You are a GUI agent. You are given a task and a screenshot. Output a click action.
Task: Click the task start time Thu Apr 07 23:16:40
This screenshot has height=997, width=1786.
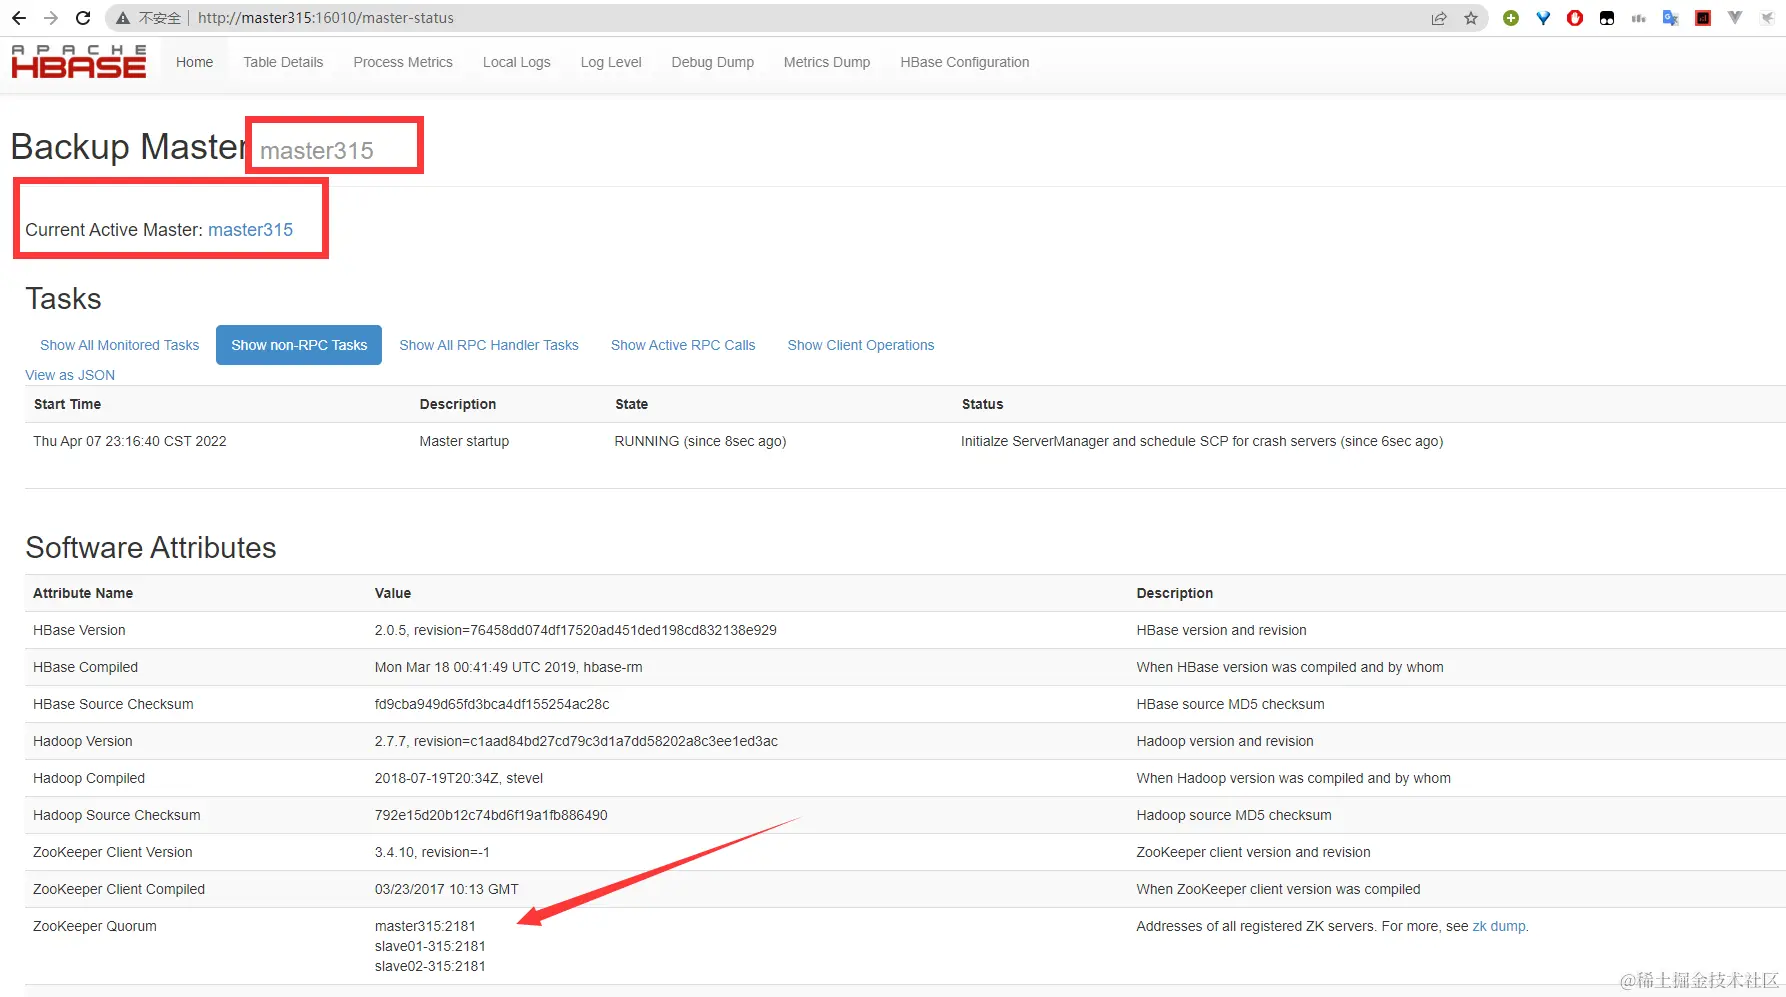pos(130,441)
